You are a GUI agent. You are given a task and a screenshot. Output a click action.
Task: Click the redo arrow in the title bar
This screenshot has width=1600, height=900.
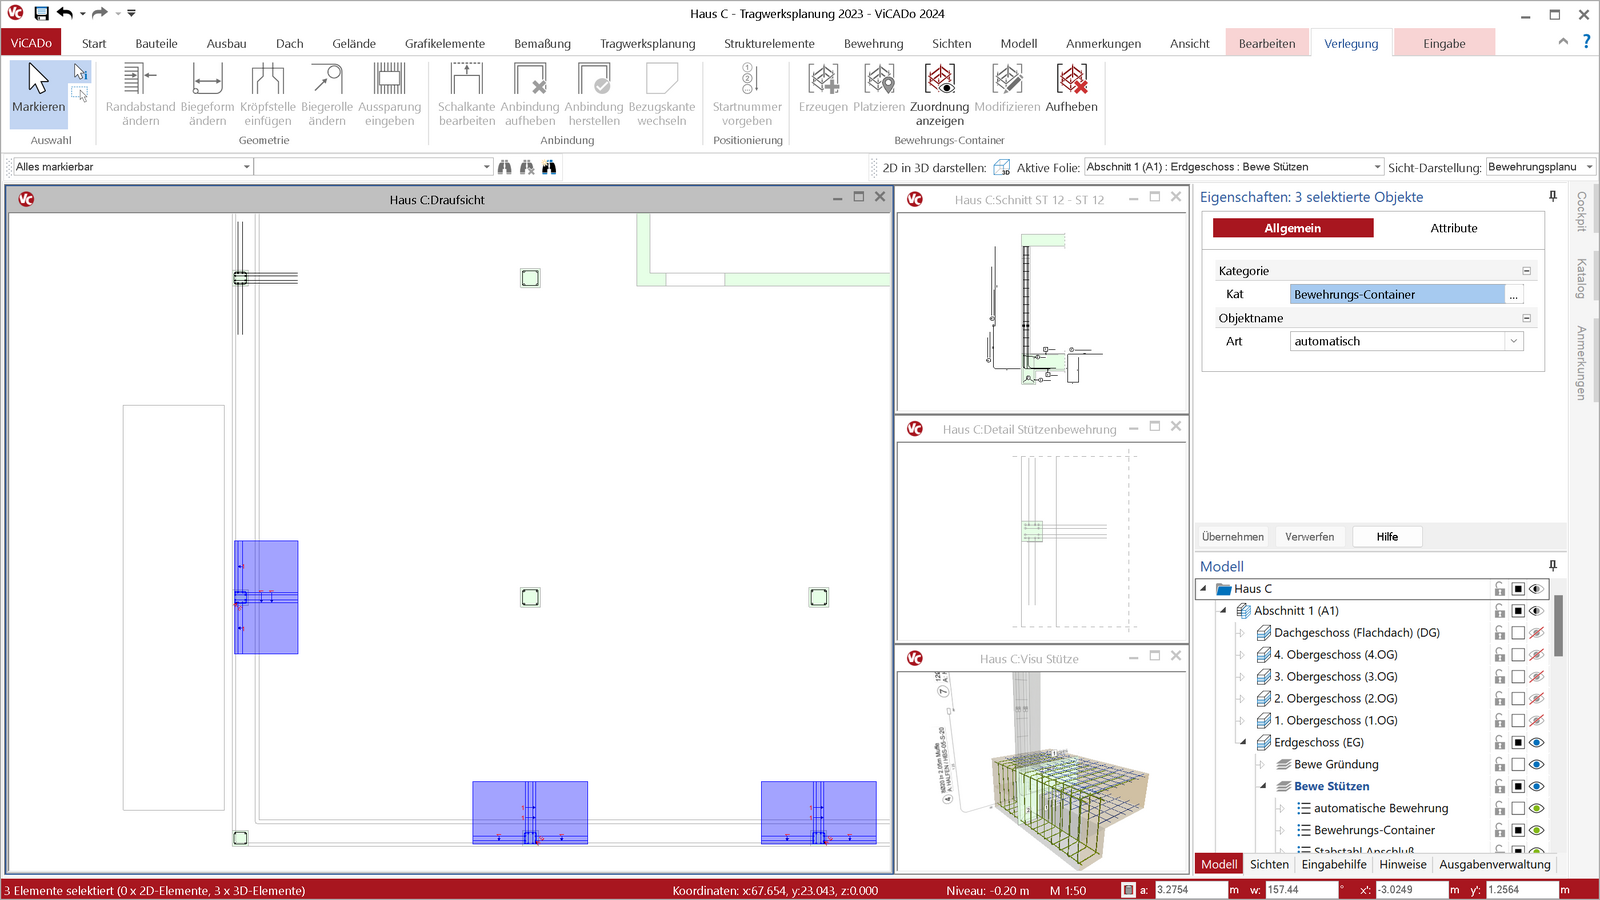(x=99, y=13)
